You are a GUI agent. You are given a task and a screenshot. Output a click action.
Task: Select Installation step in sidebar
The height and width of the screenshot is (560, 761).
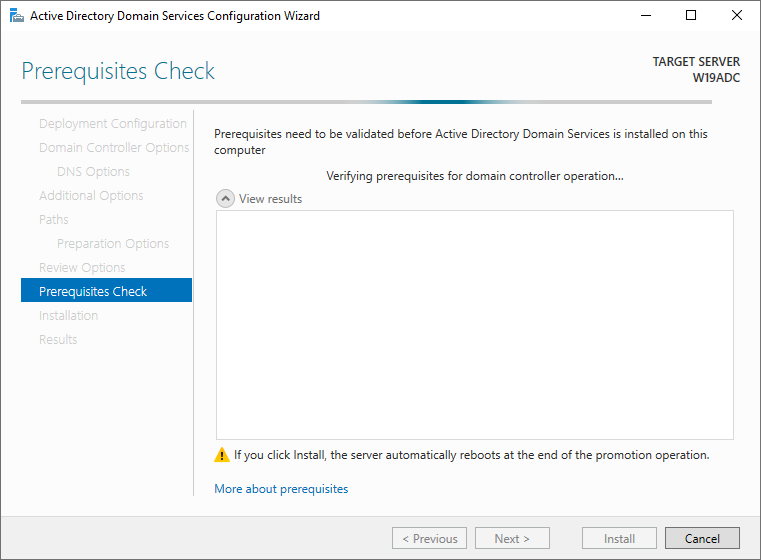[68, 315]
